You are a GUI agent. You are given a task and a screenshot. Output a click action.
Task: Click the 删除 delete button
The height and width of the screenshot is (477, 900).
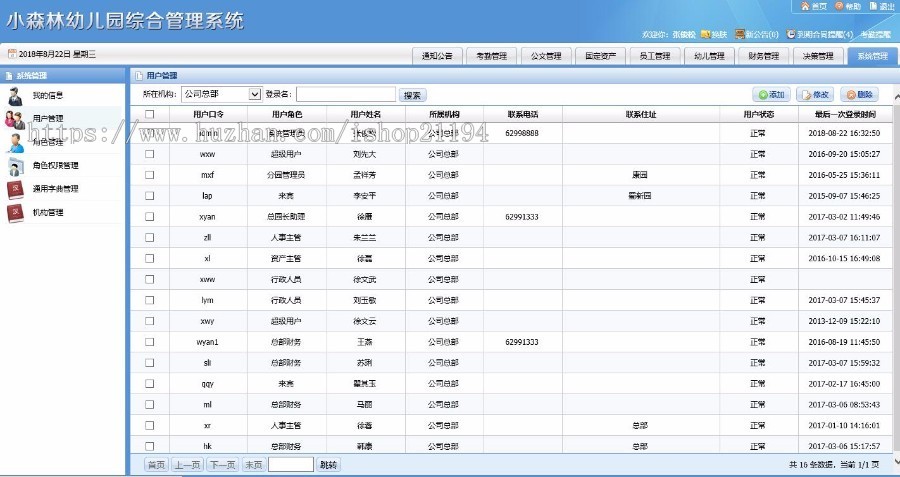coord(859,95)
